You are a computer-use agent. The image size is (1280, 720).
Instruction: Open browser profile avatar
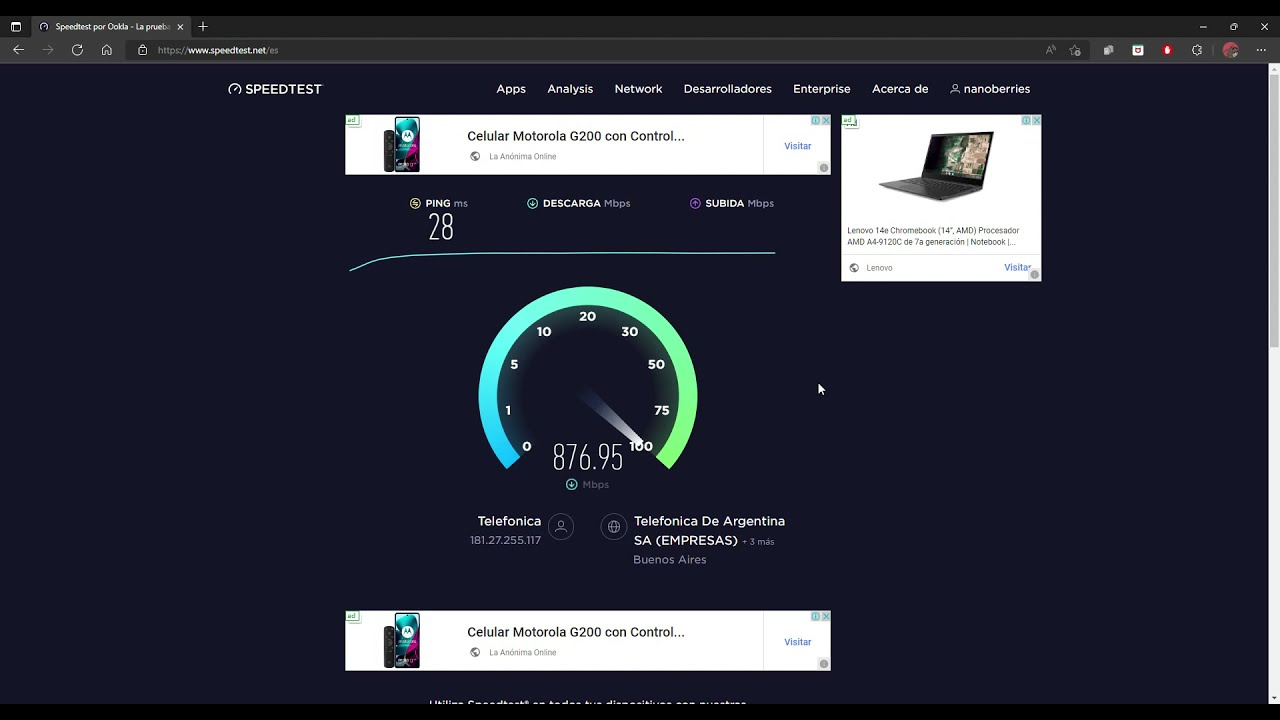1231,50
